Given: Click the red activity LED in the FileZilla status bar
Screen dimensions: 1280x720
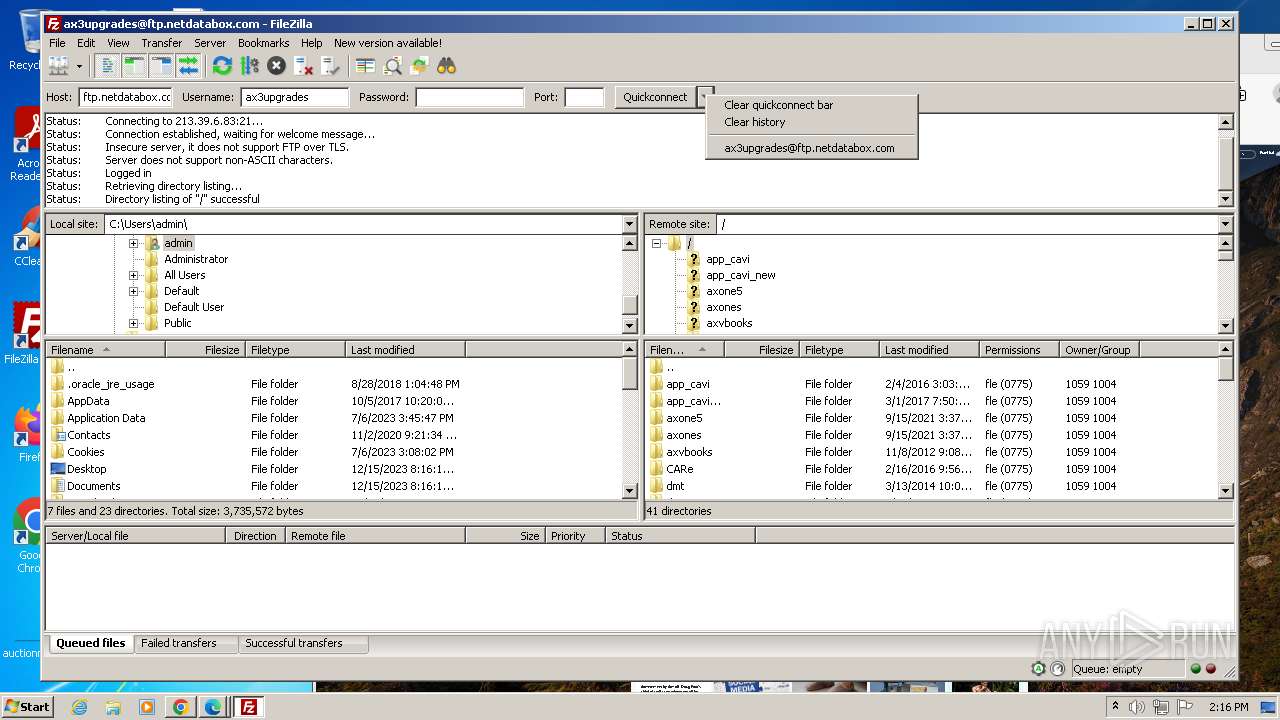Looking at the screenshot, I should coord(1211,669).
